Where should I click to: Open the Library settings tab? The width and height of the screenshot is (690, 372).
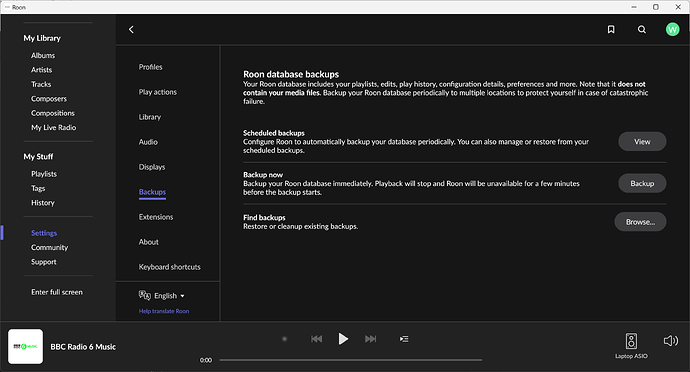click(x=150, y=117)
